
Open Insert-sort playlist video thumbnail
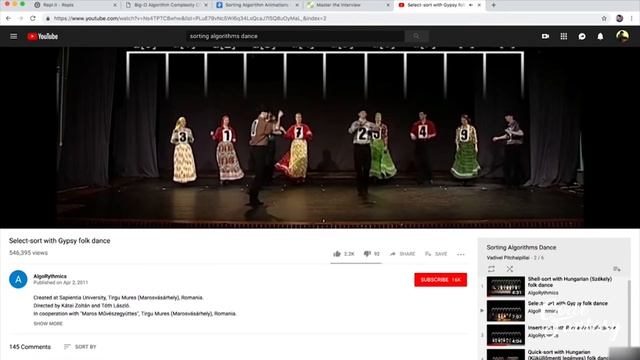506,335
